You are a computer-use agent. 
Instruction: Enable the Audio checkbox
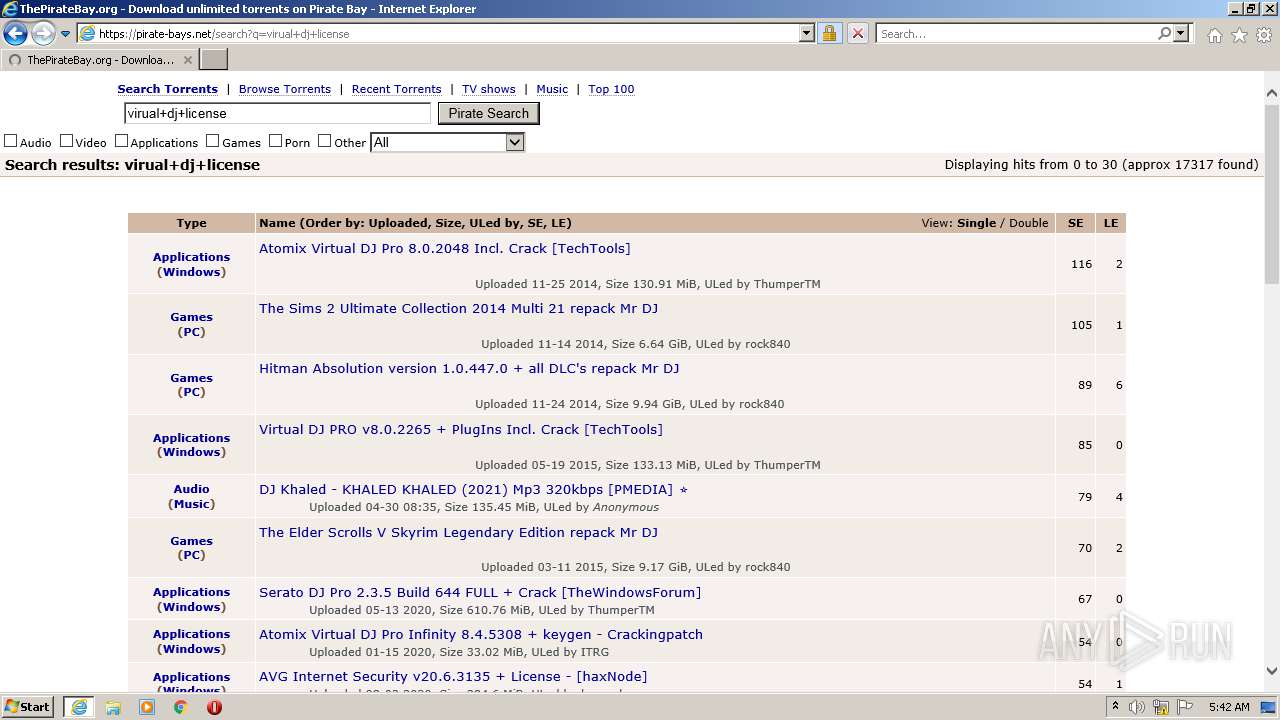[x=11, y=141]
